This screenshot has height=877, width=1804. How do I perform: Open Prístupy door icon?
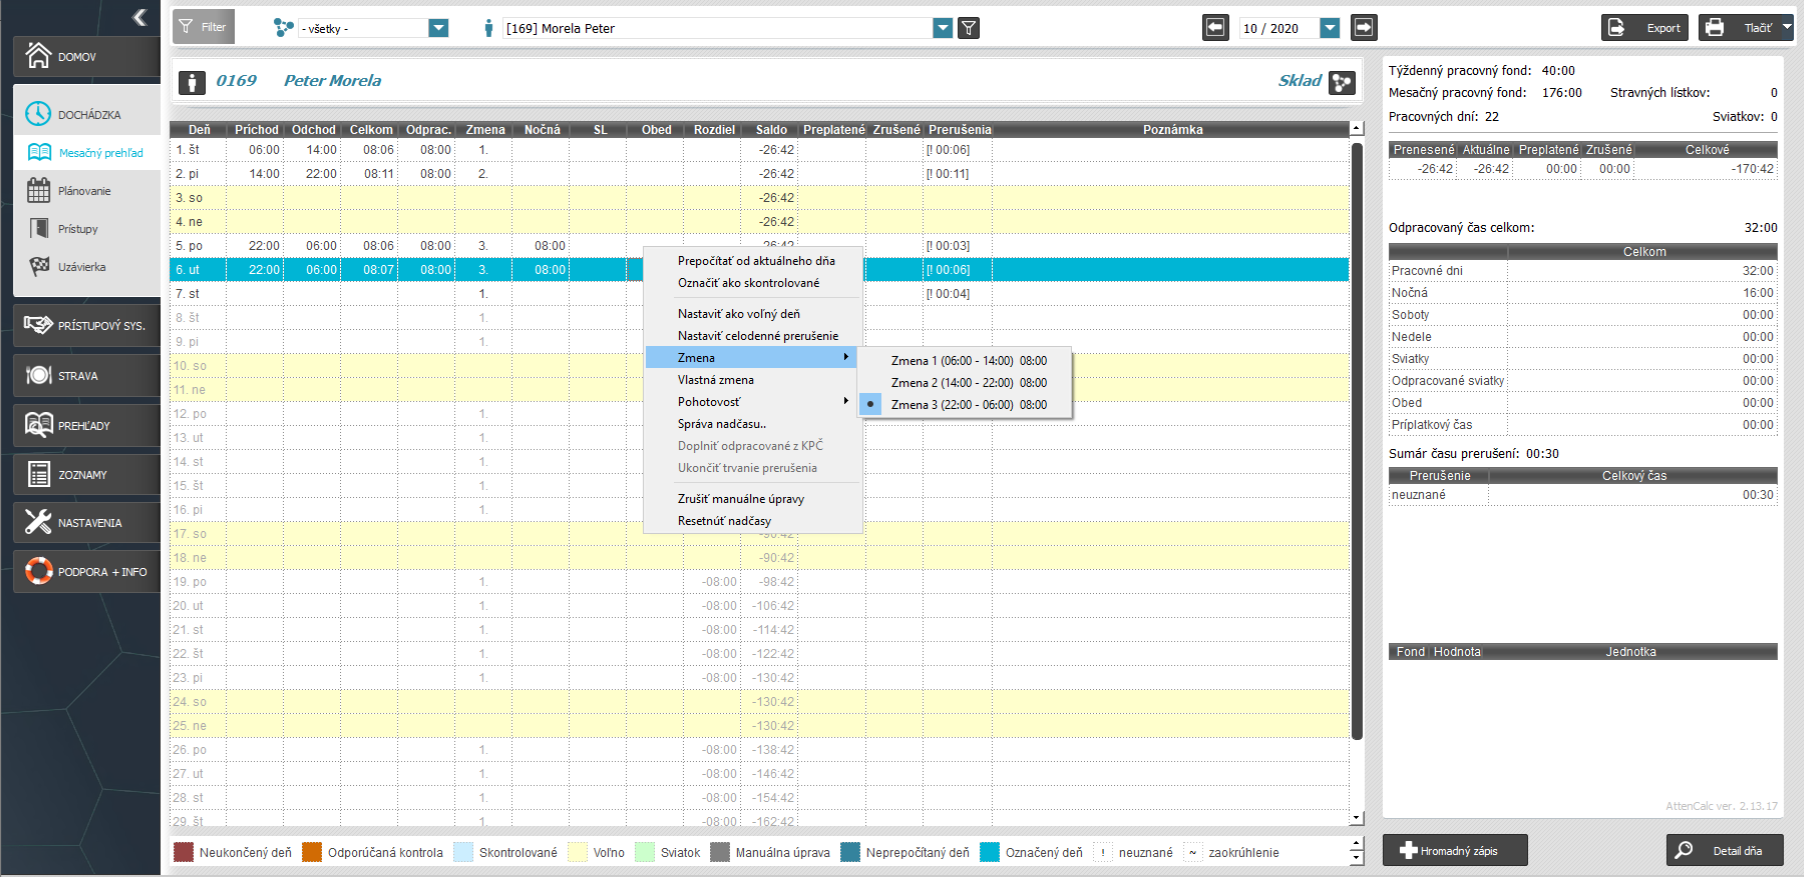click(x=39, y=228)
